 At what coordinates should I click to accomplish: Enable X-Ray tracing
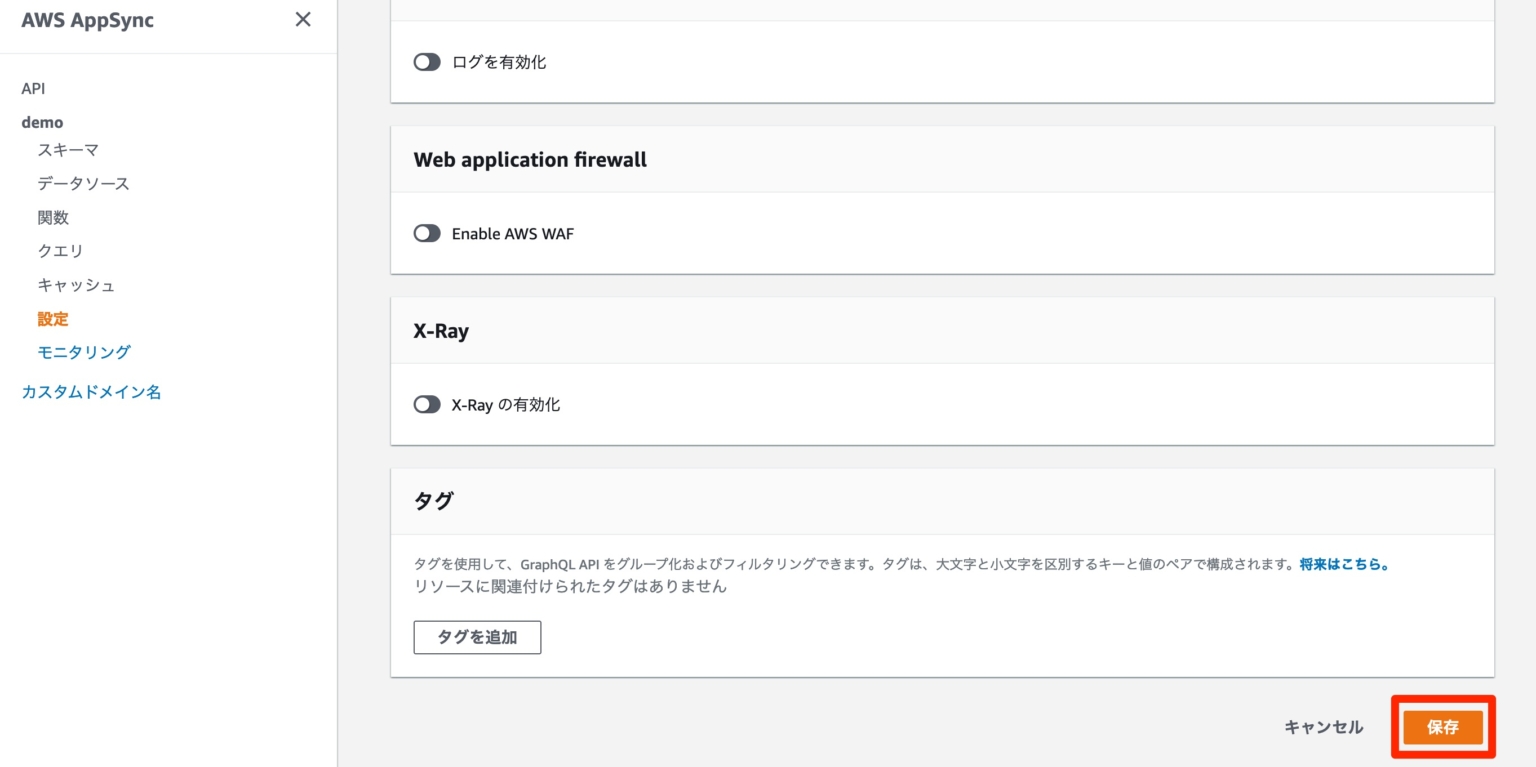pos(426,404)
